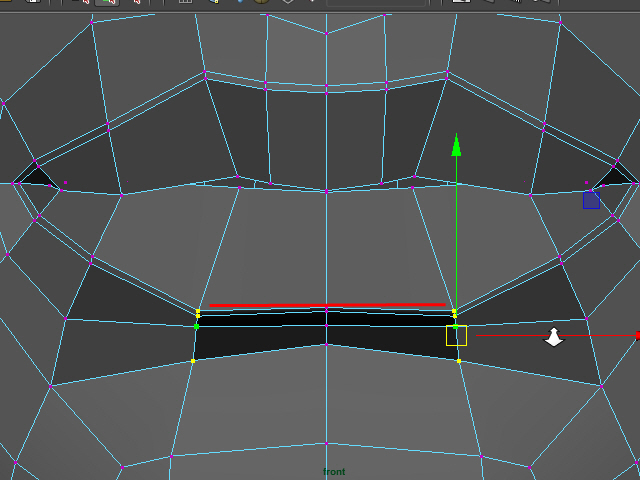
Task: Click the green Y-axis move arrow
Action: click(x=456, y=145)
